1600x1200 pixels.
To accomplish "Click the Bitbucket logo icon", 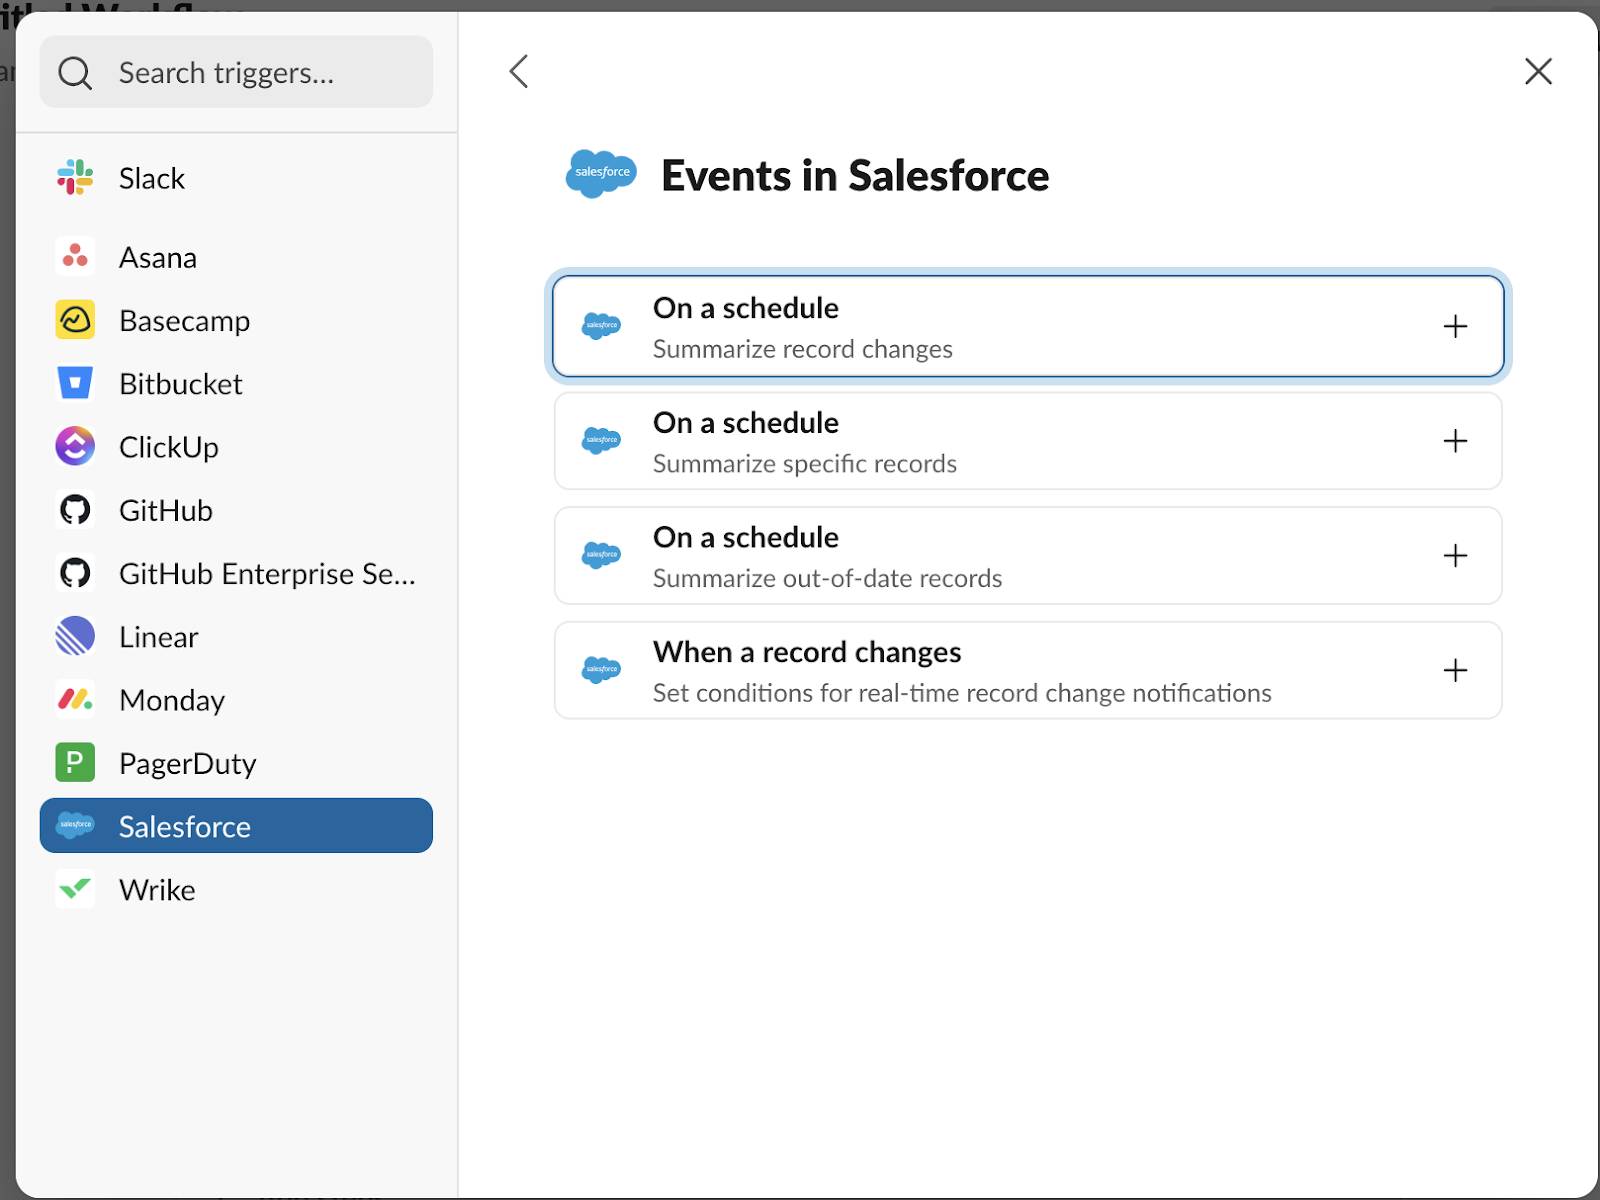I will pos(75,383).
